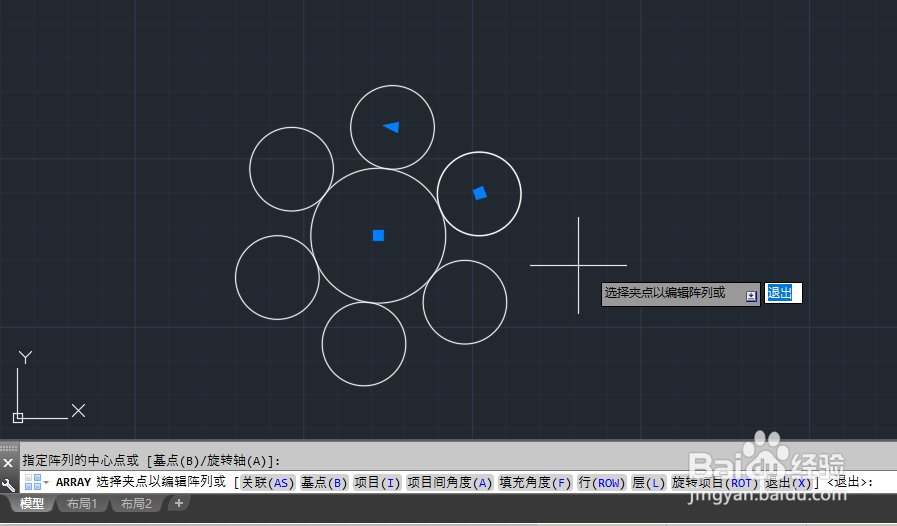Choose the 旋转项目(ROT) option
Viewport: 897px width, 526px height.
coord(715,483)
